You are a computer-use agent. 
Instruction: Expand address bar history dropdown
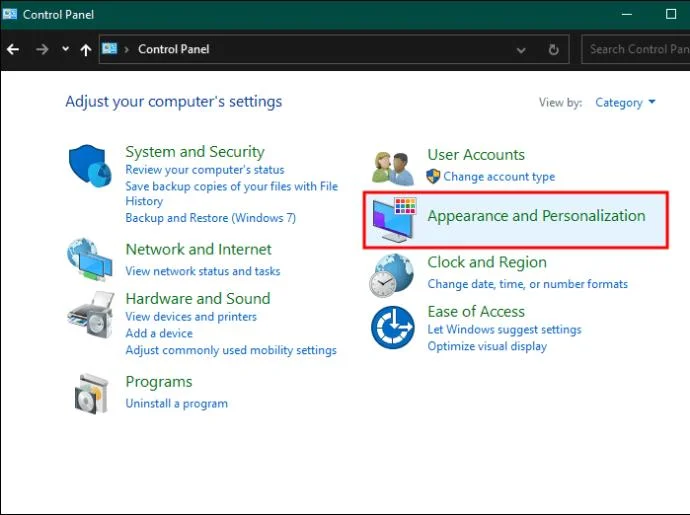tap(521, 50)
